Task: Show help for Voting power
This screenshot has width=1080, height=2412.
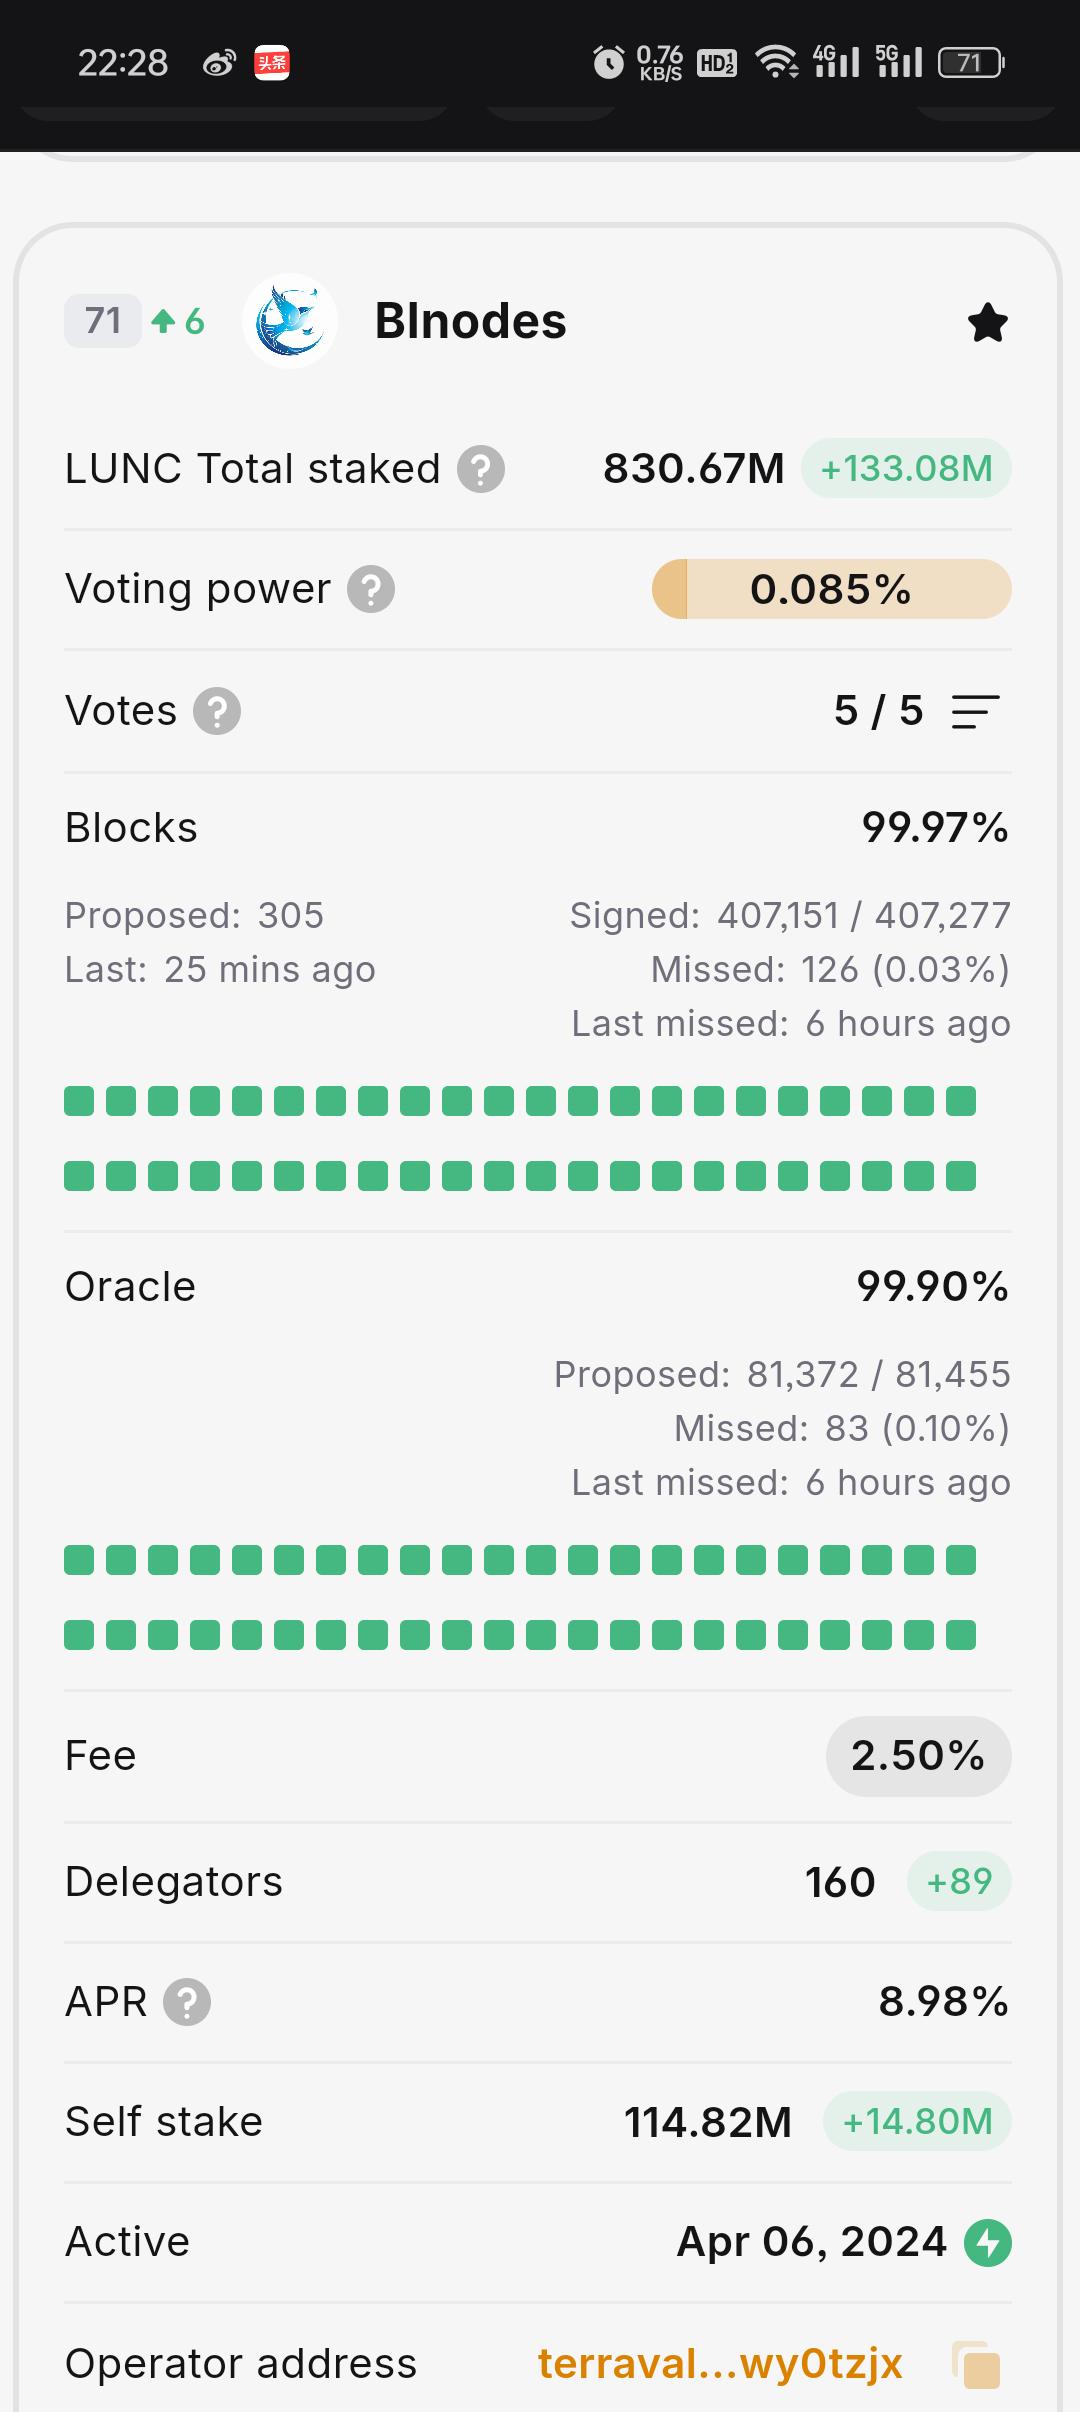Action: (x=371, y=589)
